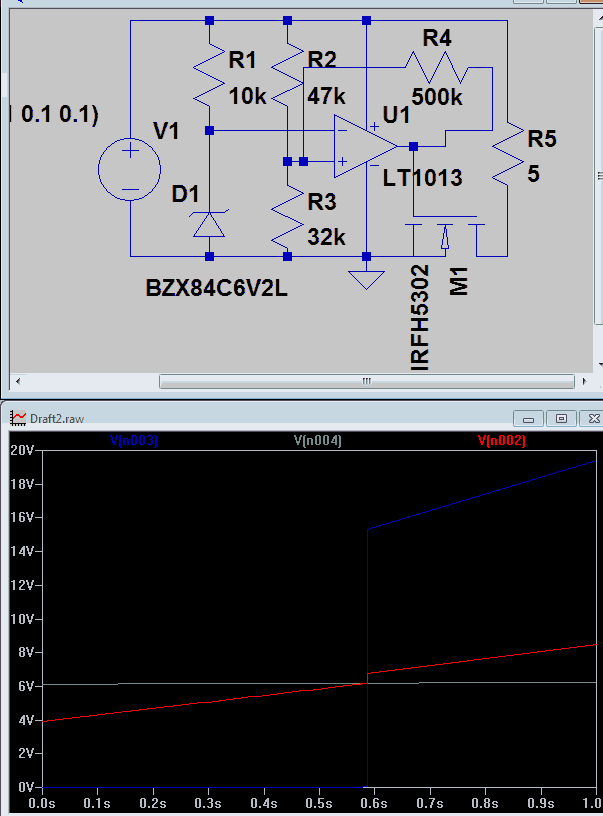Click the BZX84C6V2L diode model label
603x816 pixels.
(x=216, y=288)
